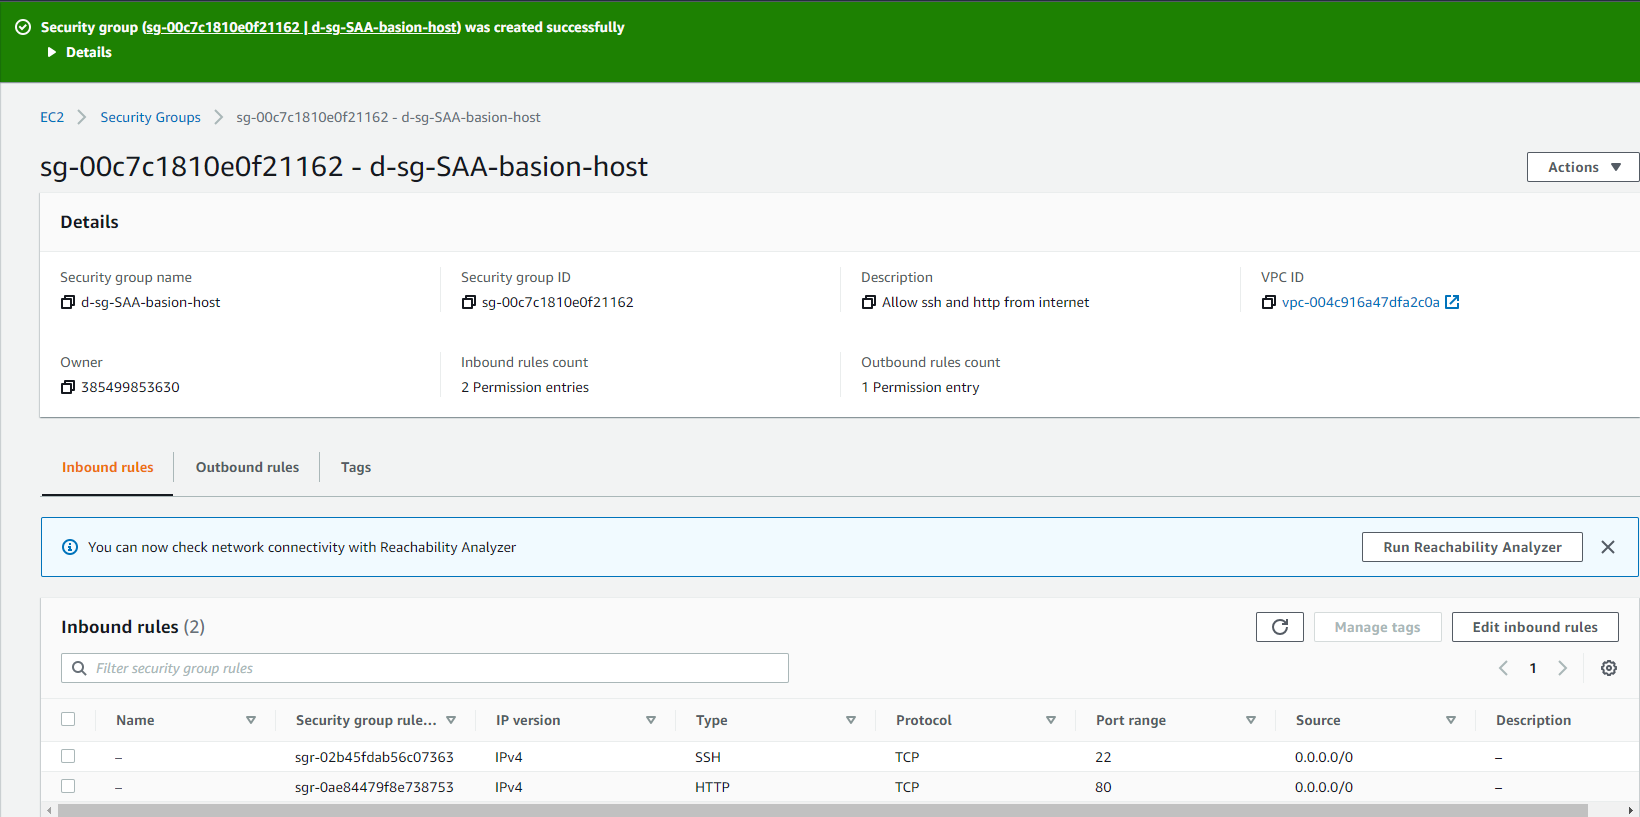
Task: Check the HTTP port 80 rule row
Action: click(68, 786)
